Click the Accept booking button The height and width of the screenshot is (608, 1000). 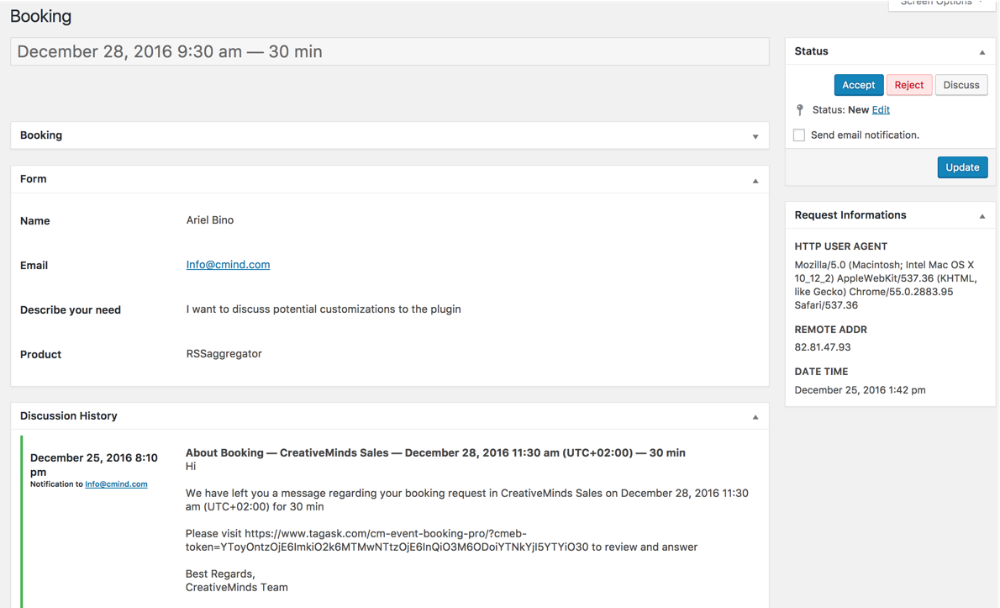point(858,85)
